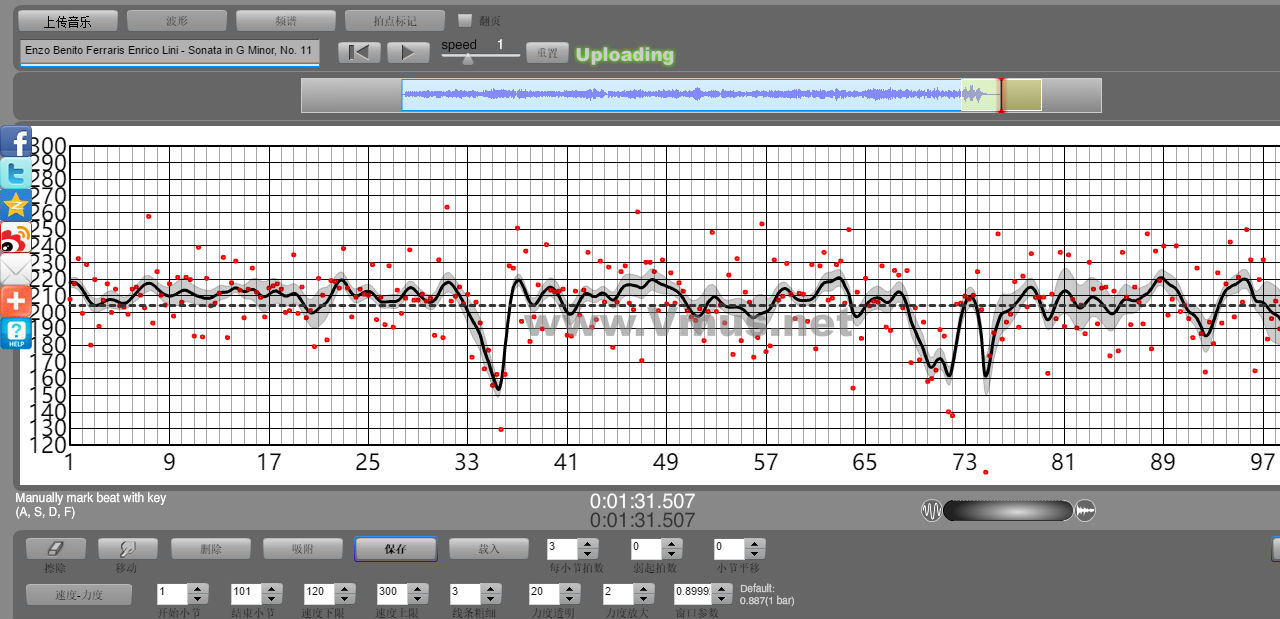Click the 上传音乐 upload music button

68,20
